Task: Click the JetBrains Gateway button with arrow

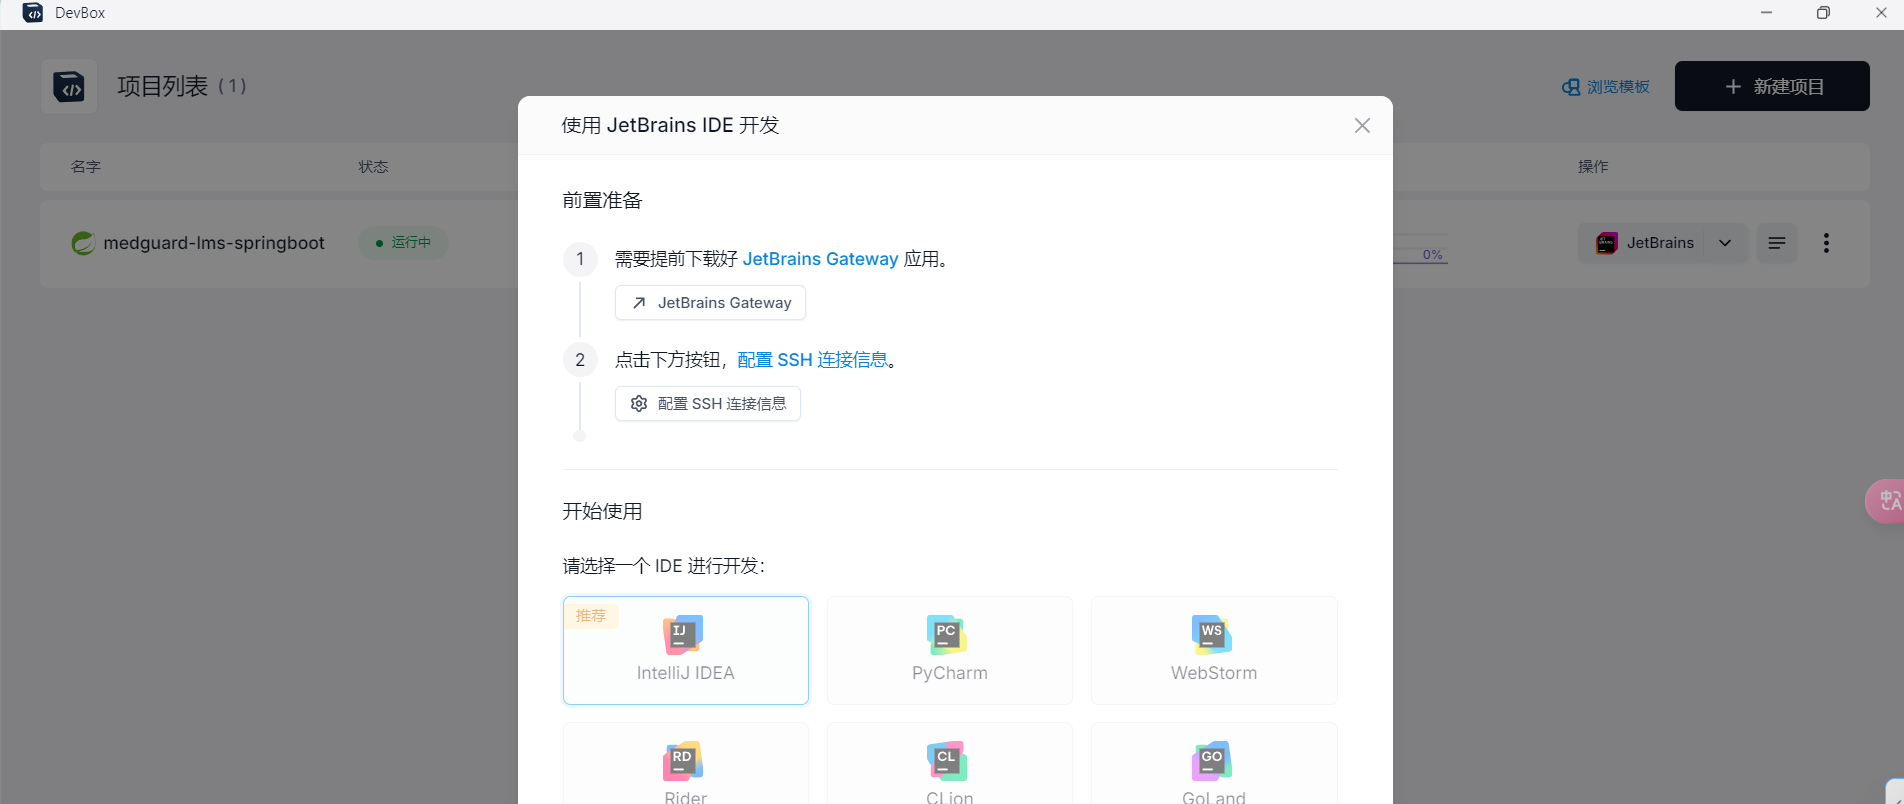Action: pyautogui.click(x=710, y=303)
